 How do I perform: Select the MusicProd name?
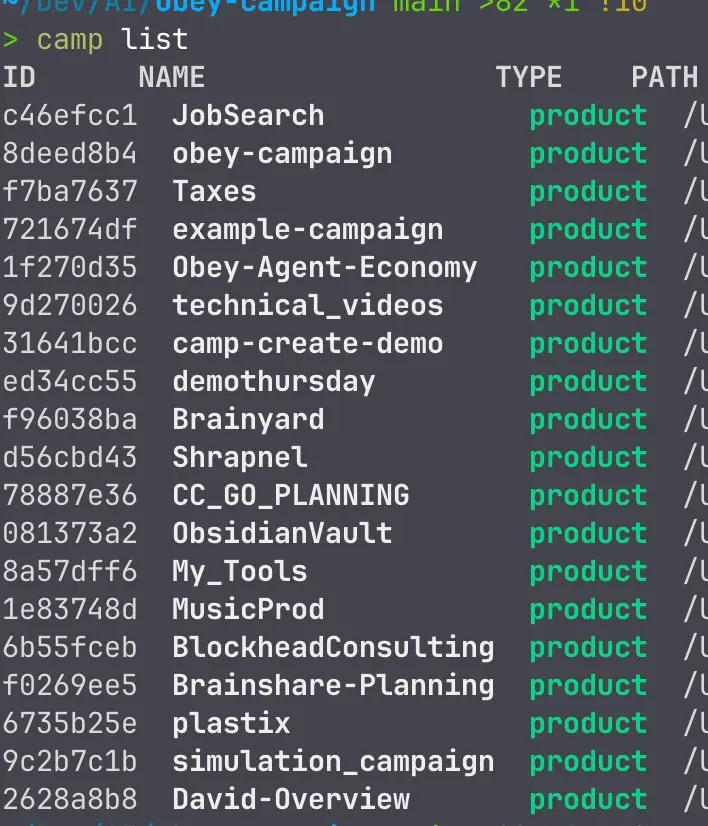pyautogui.click(x=248, y=609)
